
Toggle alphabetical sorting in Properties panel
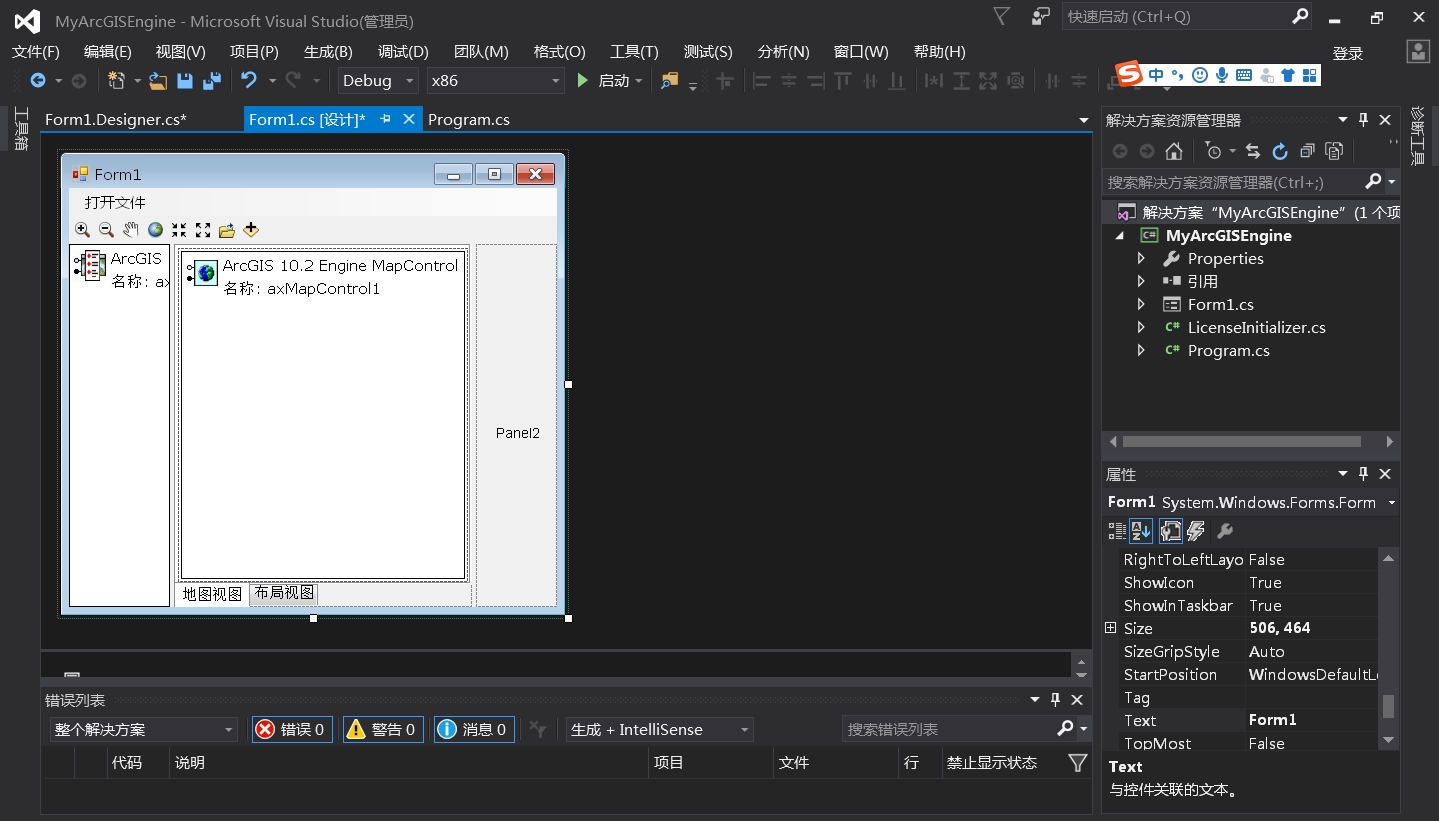1141,531
